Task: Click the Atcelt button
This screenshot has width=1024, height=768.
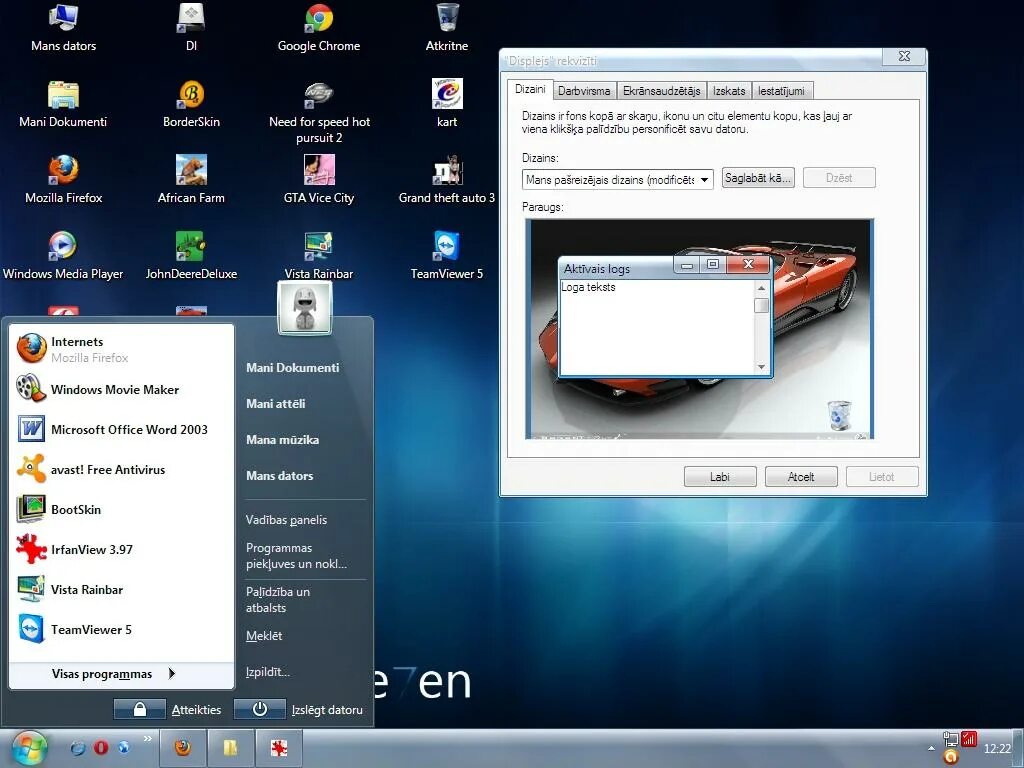Action: [x=801, y=477]
